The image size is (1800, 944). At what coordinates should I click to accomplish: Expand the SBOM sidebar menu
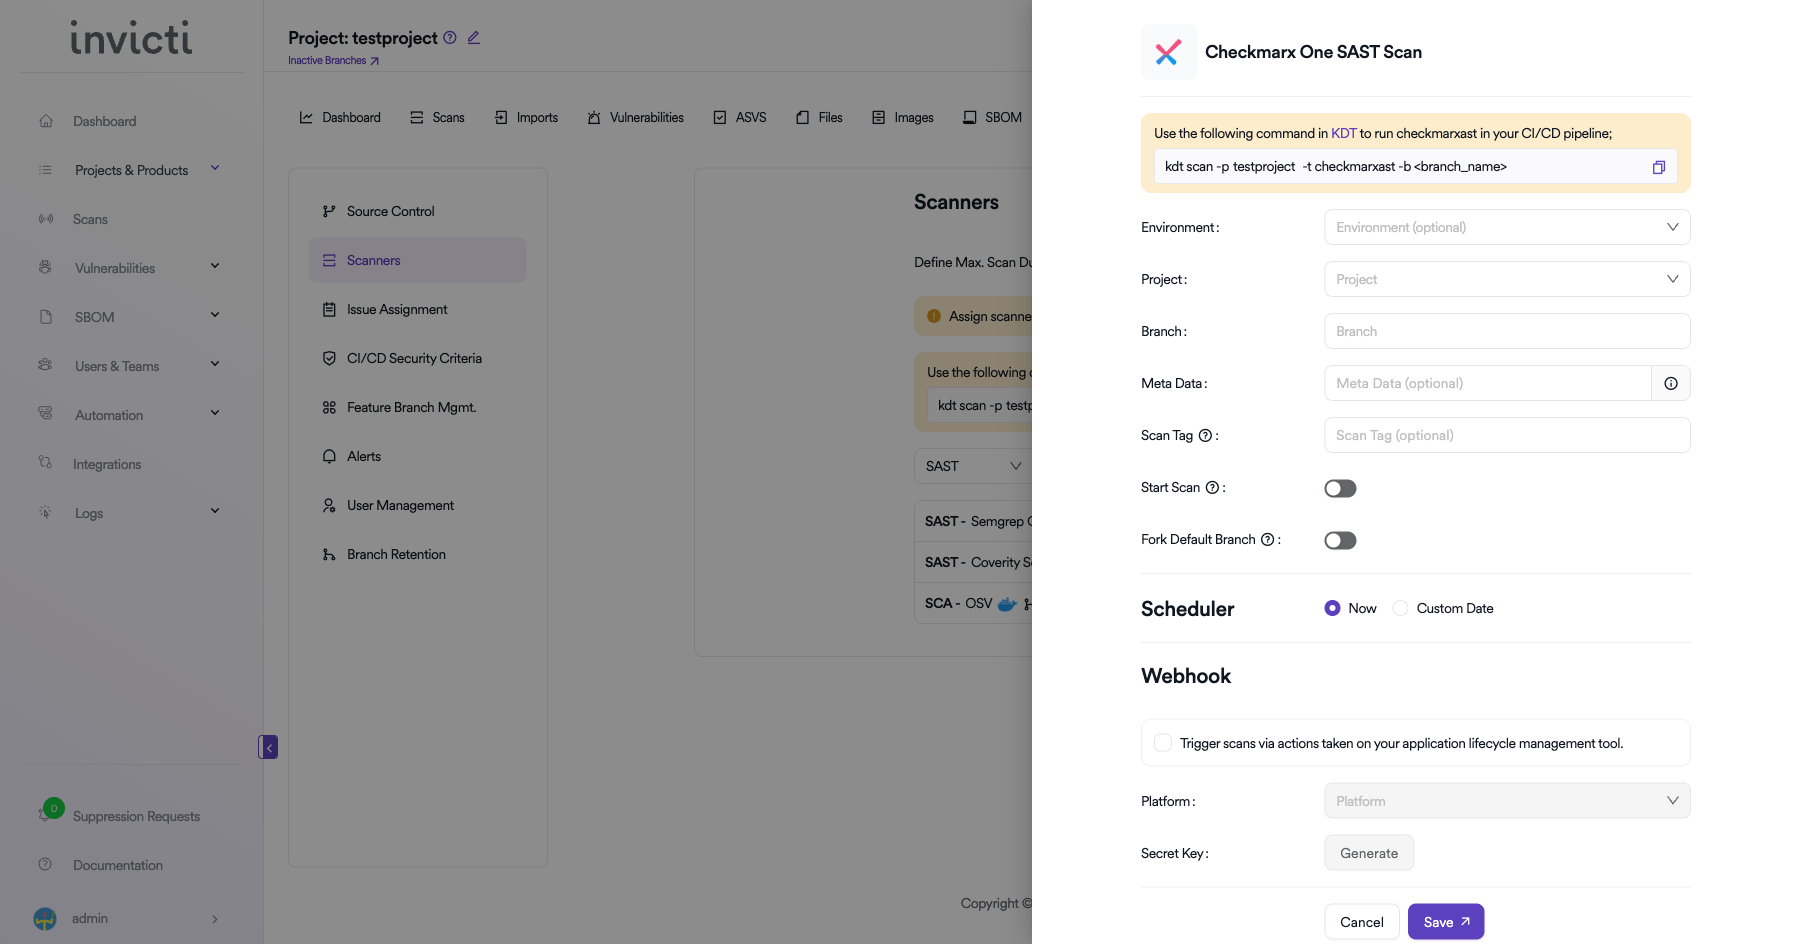(215, 315)
